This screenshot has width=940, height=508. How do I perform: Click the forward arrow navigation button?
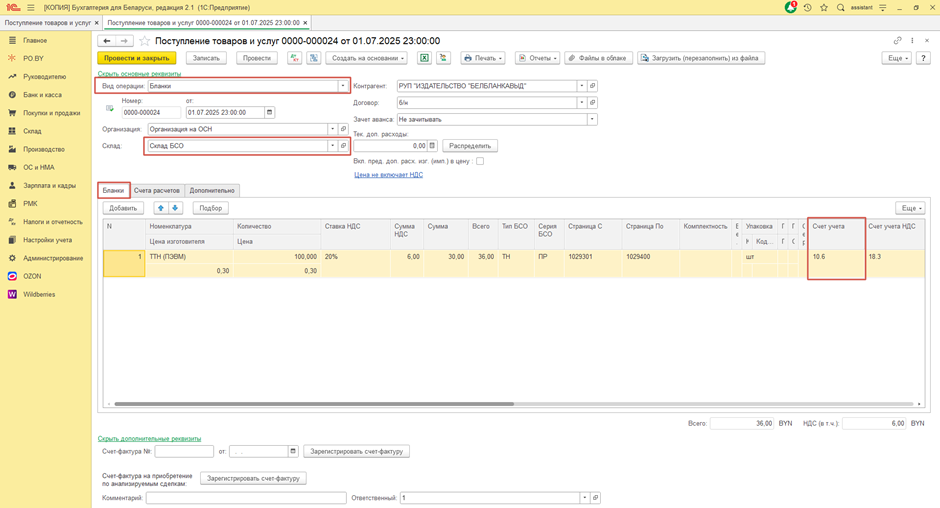pos(124,41)
